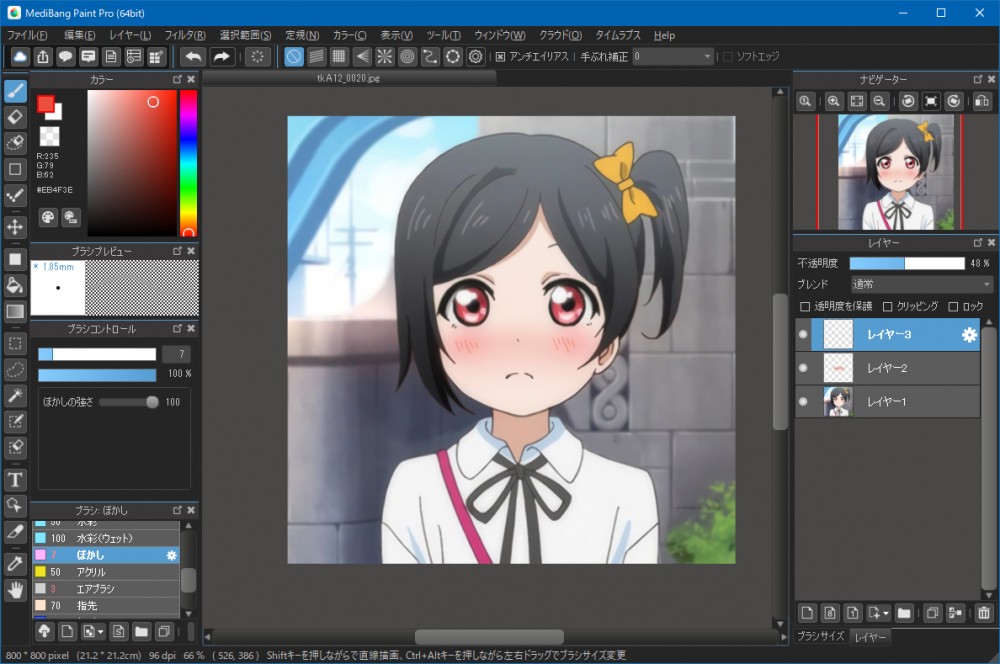The width and height of the screenshot is (1000, 664).
Task: Open settings gear for レイヤー3
Action: (x=969, y=335)
